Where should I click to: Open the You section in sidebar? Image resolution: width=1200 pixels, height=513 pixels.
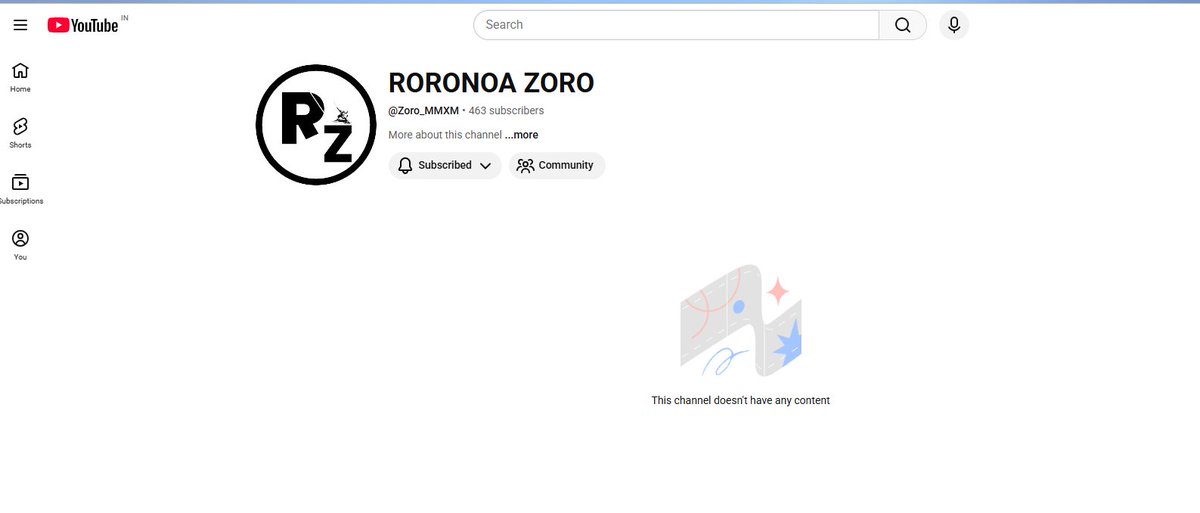tap(20, 245)
